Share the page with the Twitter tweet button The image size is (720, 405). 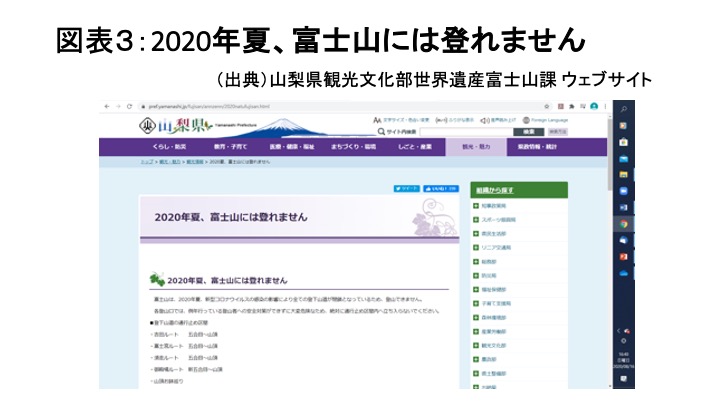pos(406,188)
